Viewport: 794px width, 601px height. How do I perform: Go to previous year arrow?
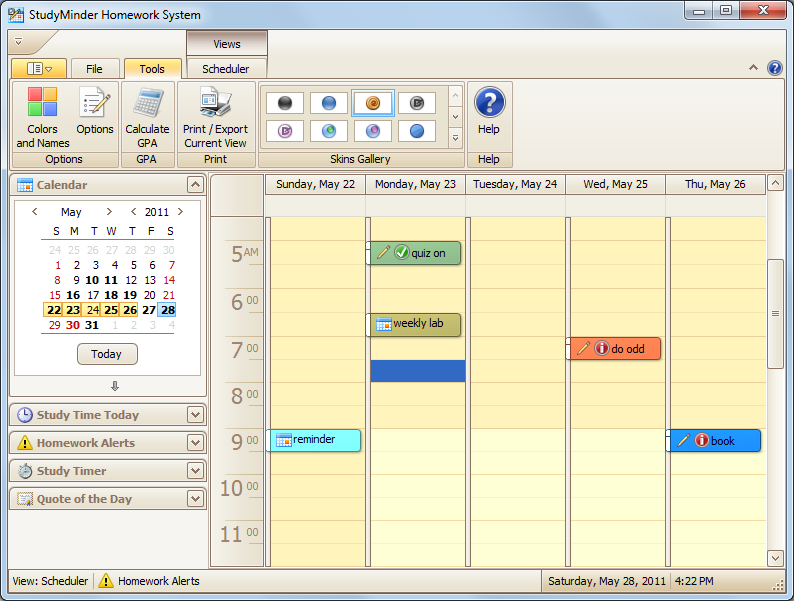click(133, 212)
